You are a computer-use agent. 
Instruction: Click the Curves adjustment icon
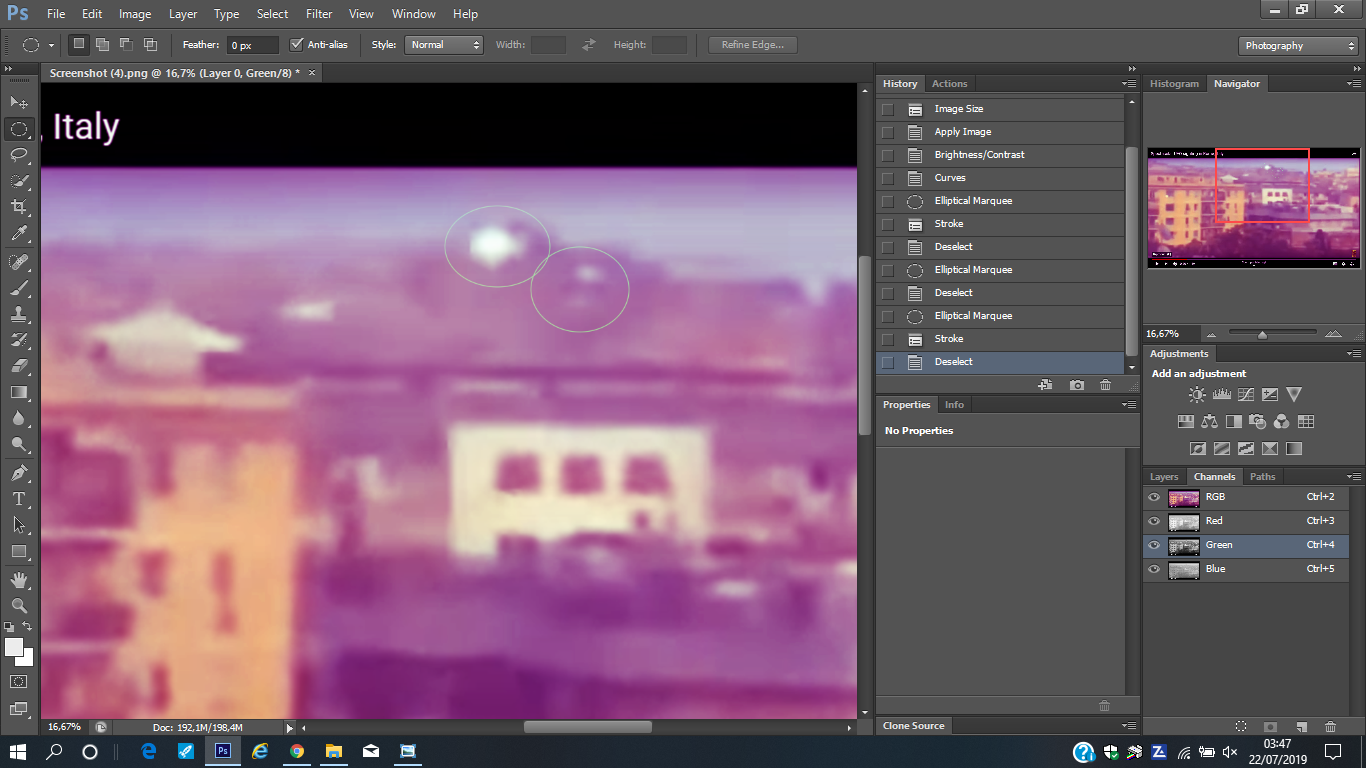[x=1246, y=395]
